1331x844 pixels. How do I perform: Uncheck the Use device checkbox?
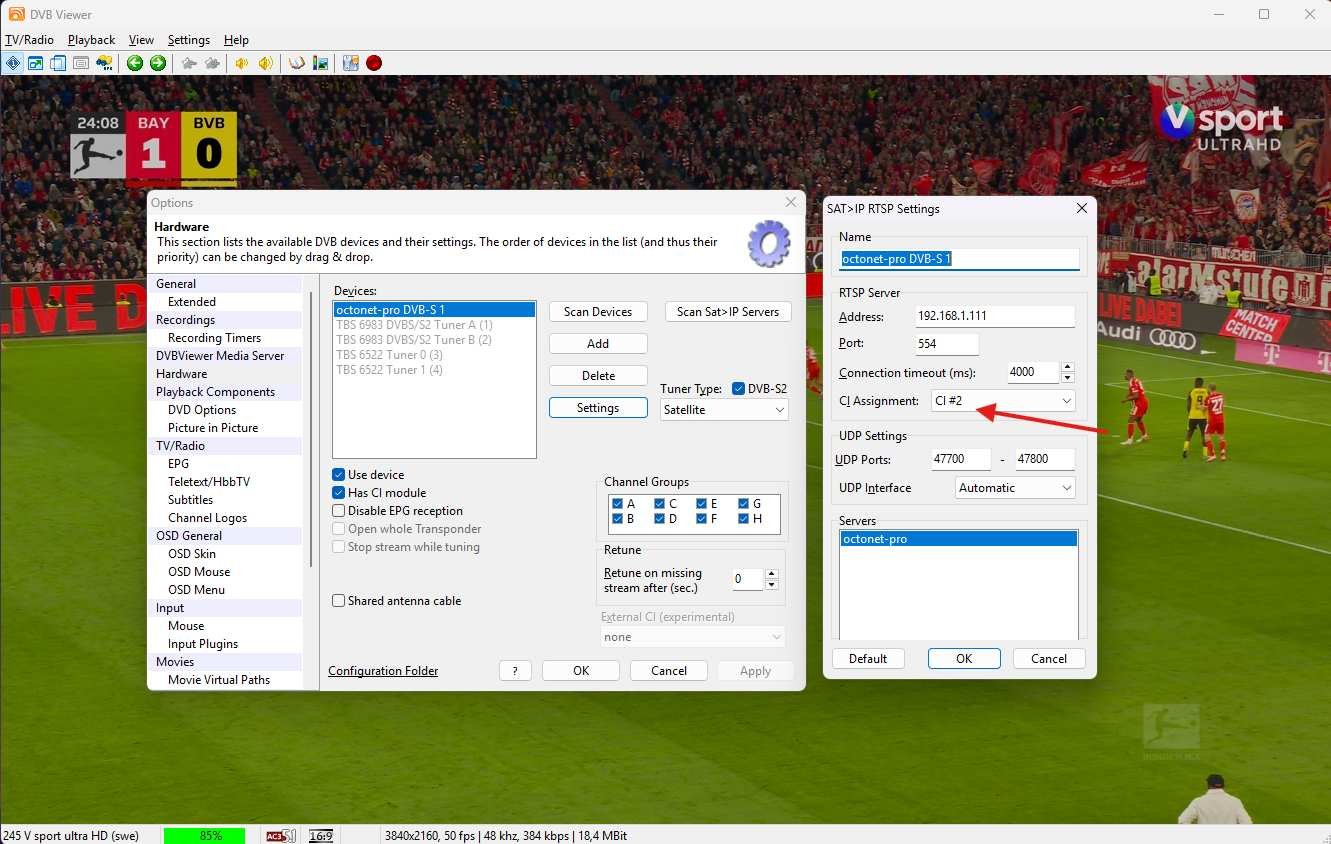click(339, 475)
